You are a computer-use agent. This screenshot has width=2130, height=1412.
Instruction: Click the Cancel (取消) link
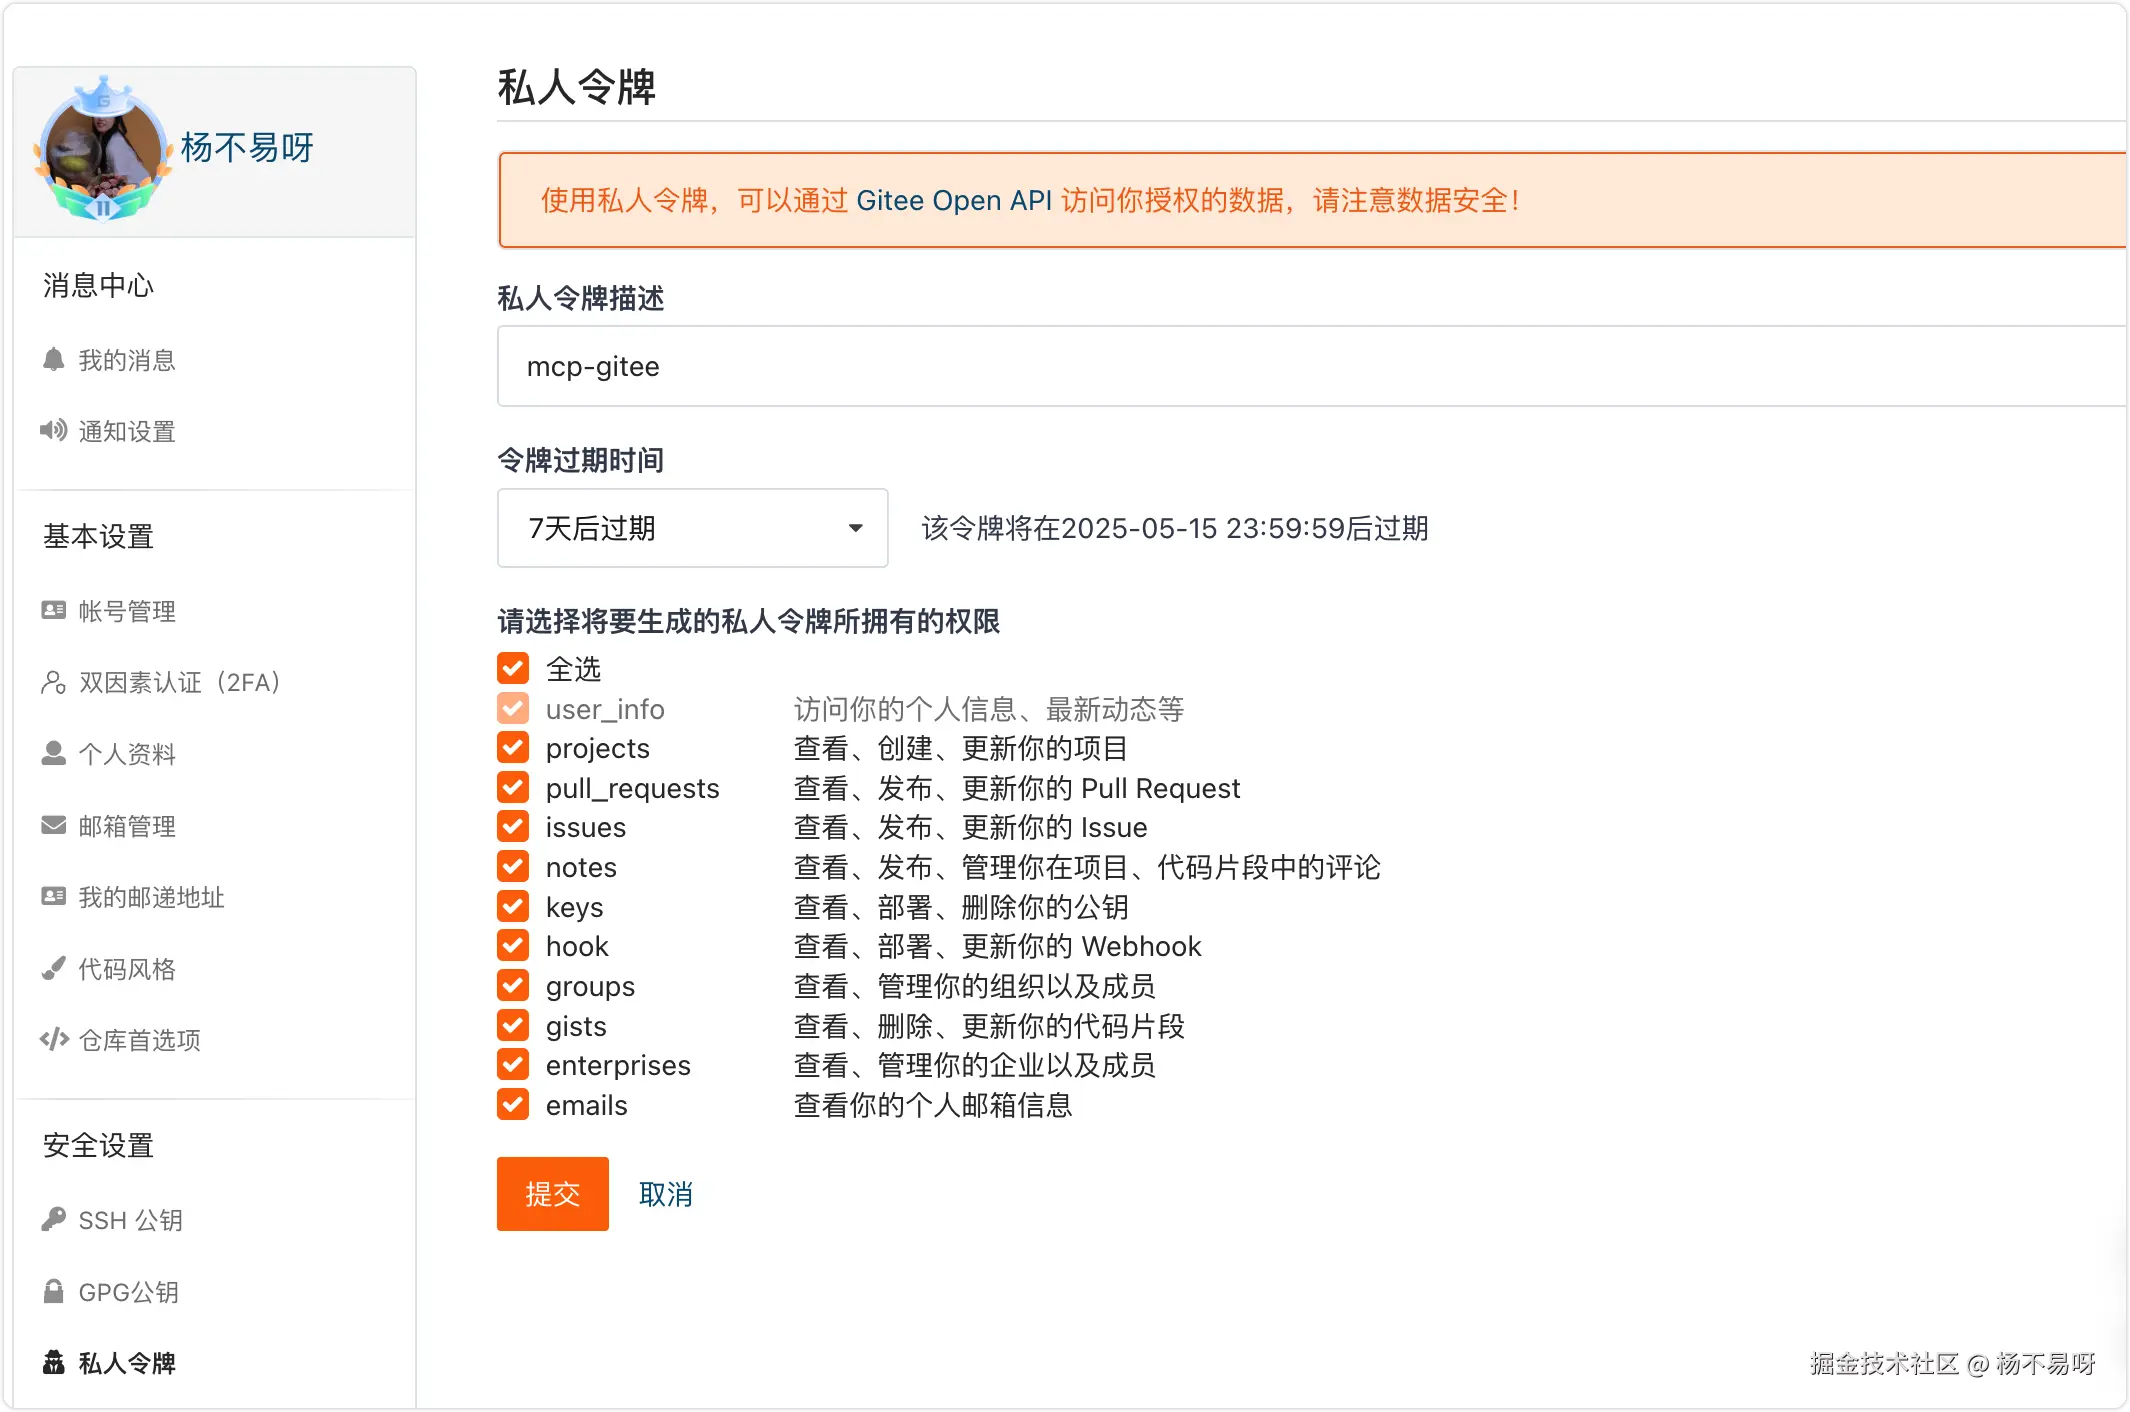point(666,1194)
